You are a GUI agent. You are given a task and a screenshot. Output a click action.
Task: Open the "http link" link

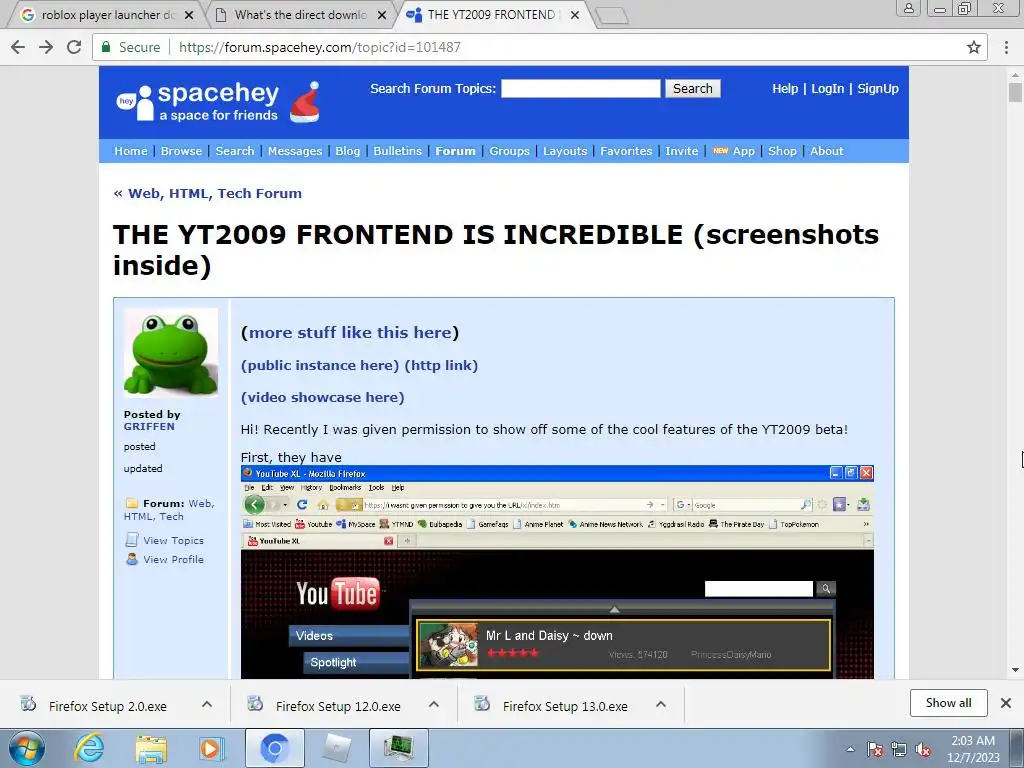pos(441,365)
